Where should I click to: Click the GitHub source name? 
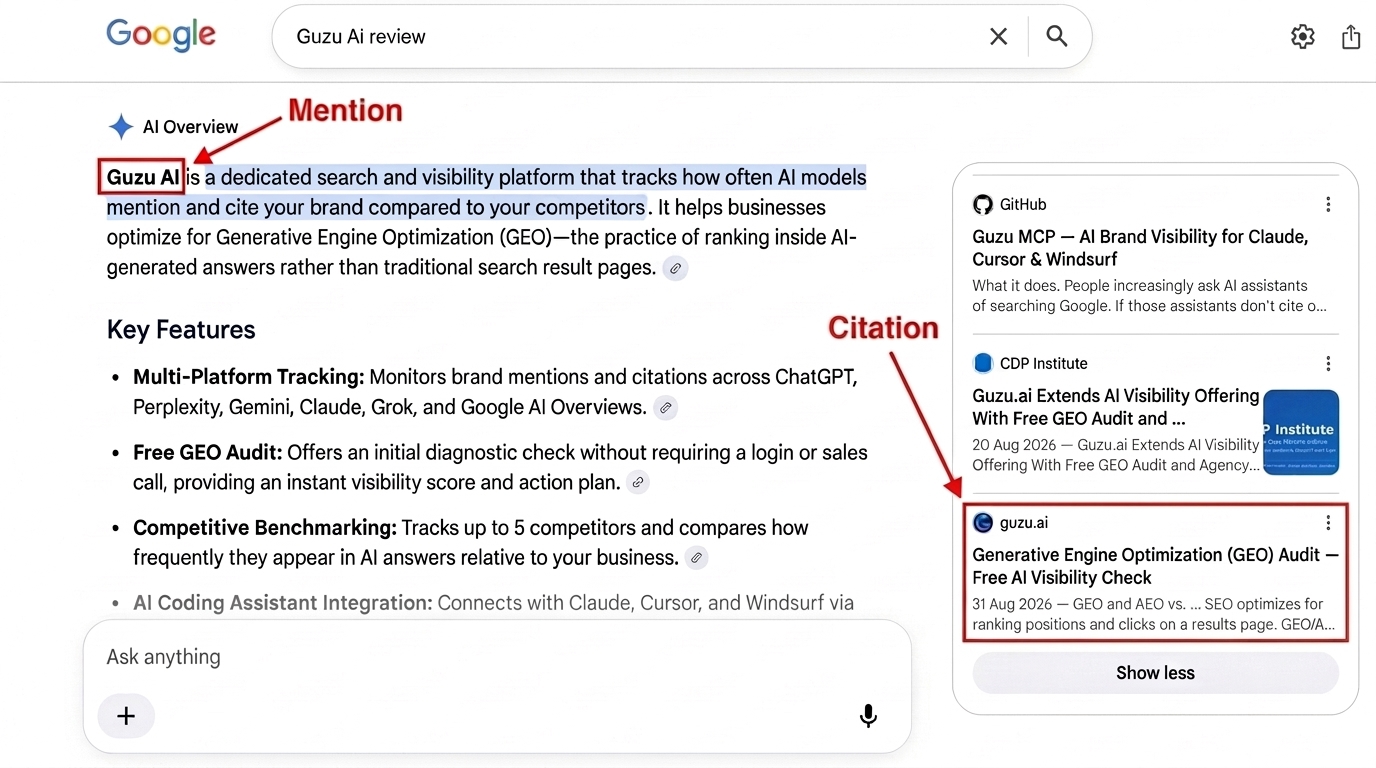pyautogui.click(x=1023, y=204)
